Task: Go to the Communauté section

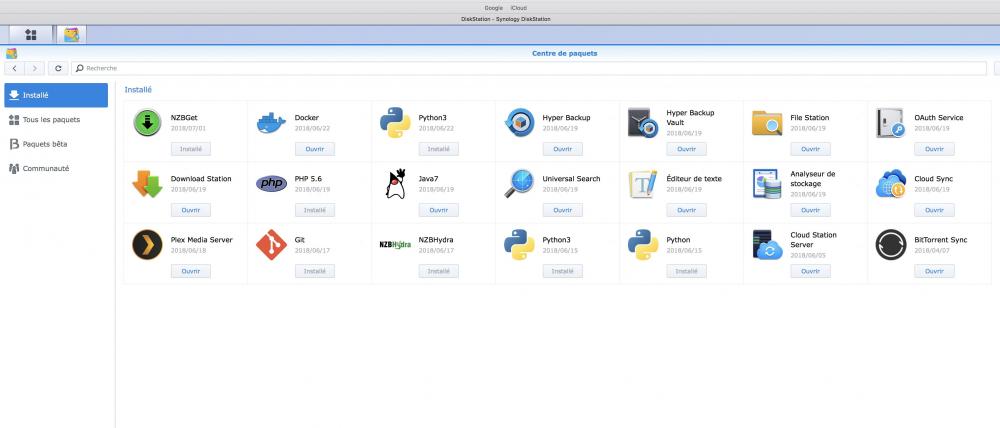Action: (x=45, y=168)
